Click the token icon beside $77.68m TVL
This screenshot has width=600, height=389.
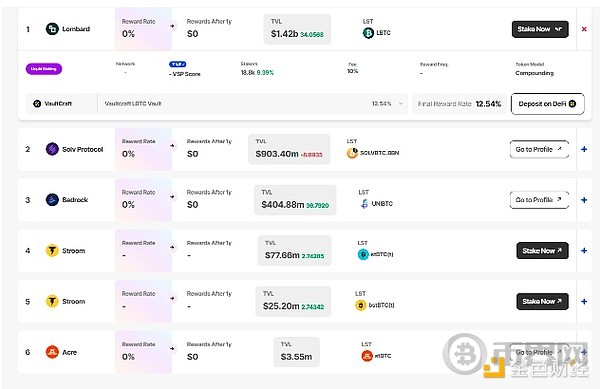point(363,254)
